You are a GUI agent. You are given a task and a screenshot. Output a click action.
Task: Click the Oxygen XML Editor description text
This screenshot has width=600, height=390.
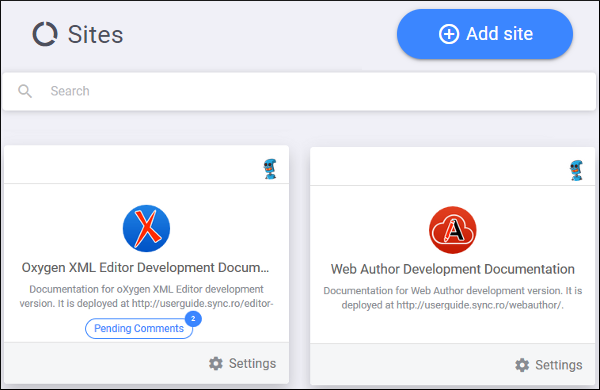(x=146, y=296)
